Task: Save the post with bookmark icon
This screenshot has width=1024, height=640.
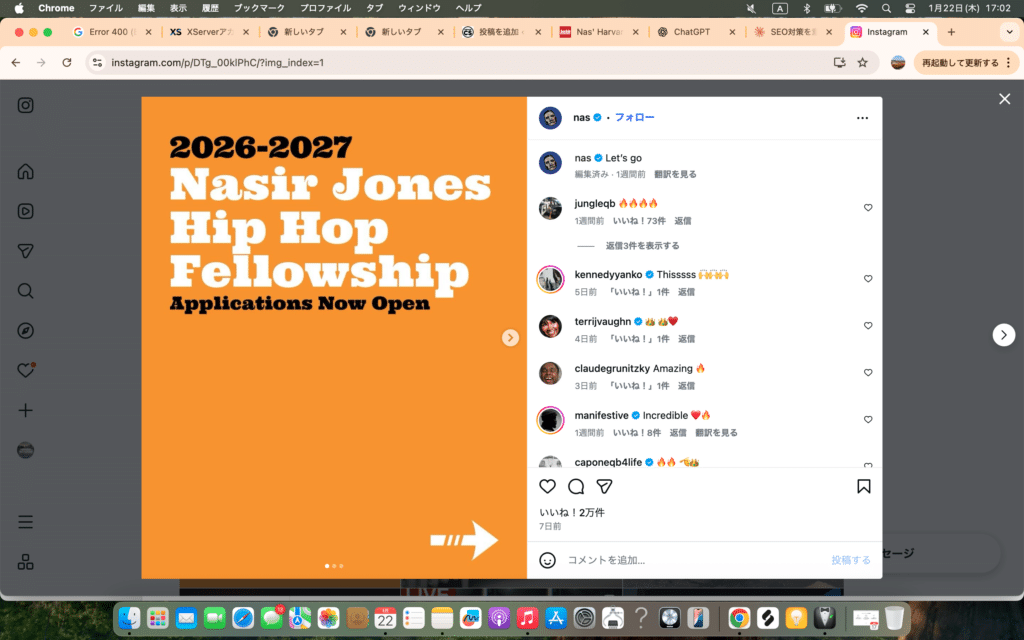Action: [863, 486]
